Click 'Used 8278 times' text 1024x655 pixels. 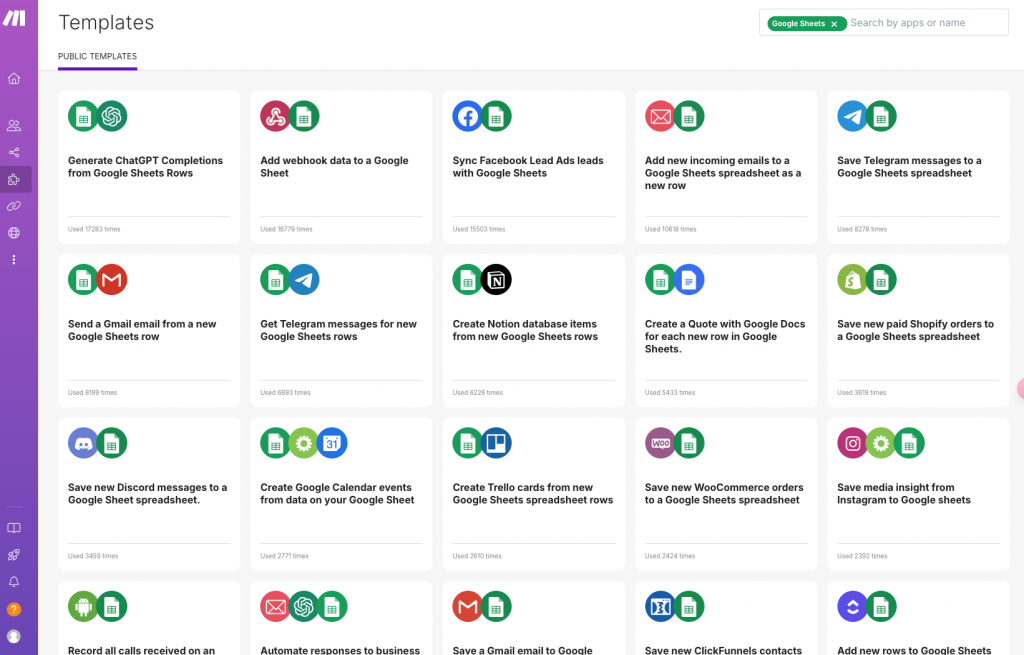click(x=862, y=229)
